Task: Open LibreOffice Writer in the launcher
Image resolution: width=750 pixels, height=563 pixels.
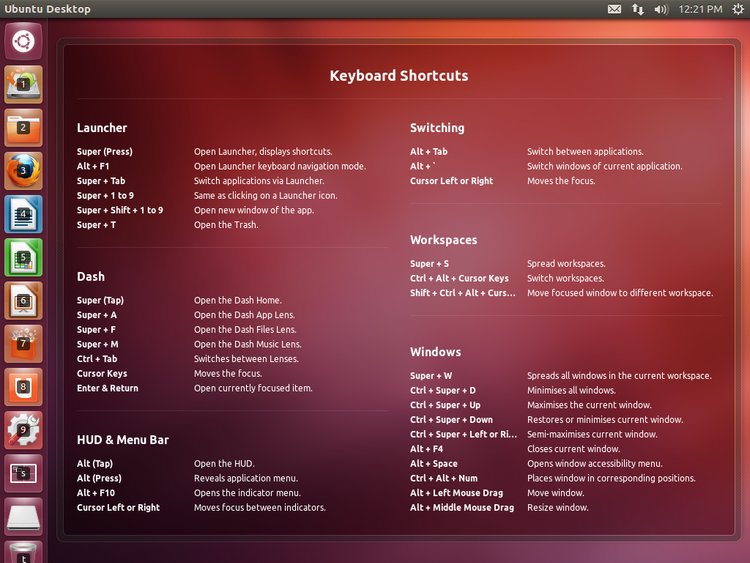Action: click(23, 214)
